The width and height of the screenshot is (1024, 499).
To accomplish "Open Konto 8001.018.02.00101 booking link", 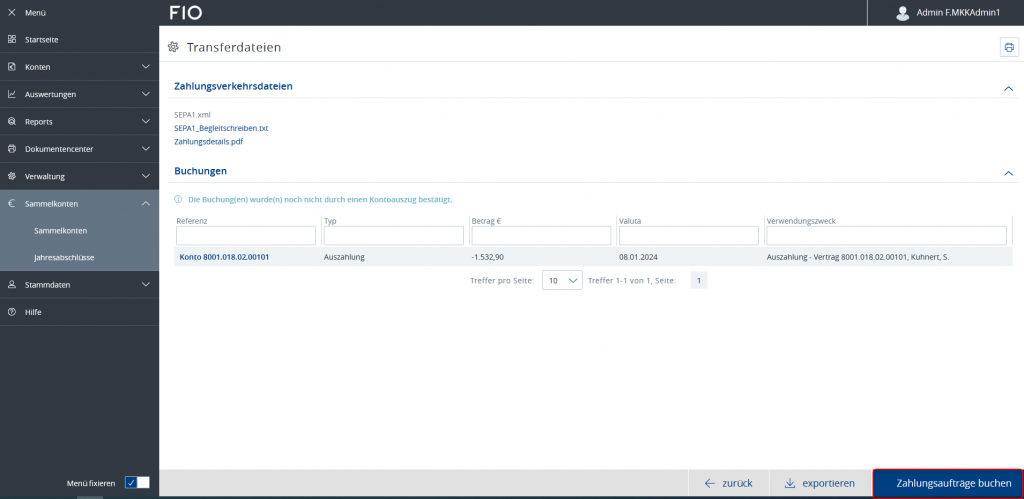I will pos(224,257).
